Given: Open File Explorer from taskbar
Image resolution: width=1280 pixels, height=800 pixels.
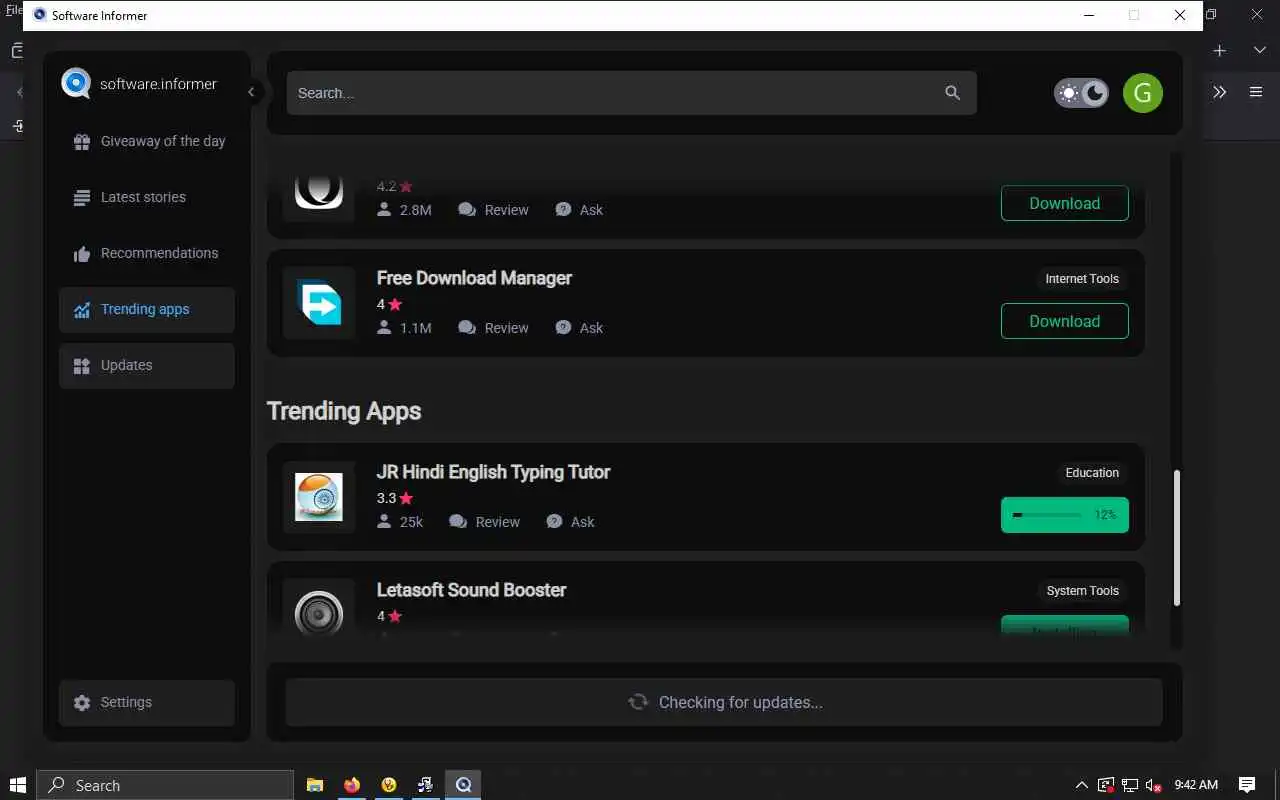Looking at the screenshot, I should tap(314, 785).
